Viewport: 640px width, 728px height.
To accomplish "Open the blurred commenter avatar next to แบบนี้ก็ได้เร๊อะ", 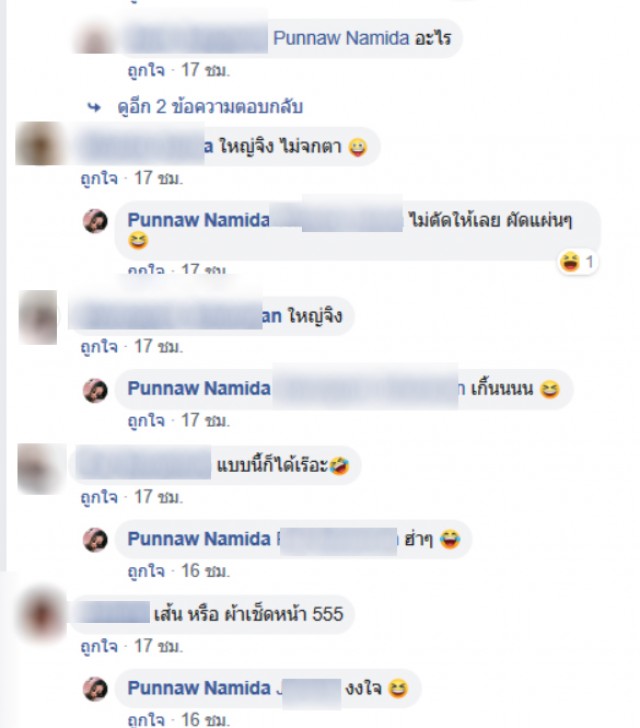I will [x=39, y=468].
